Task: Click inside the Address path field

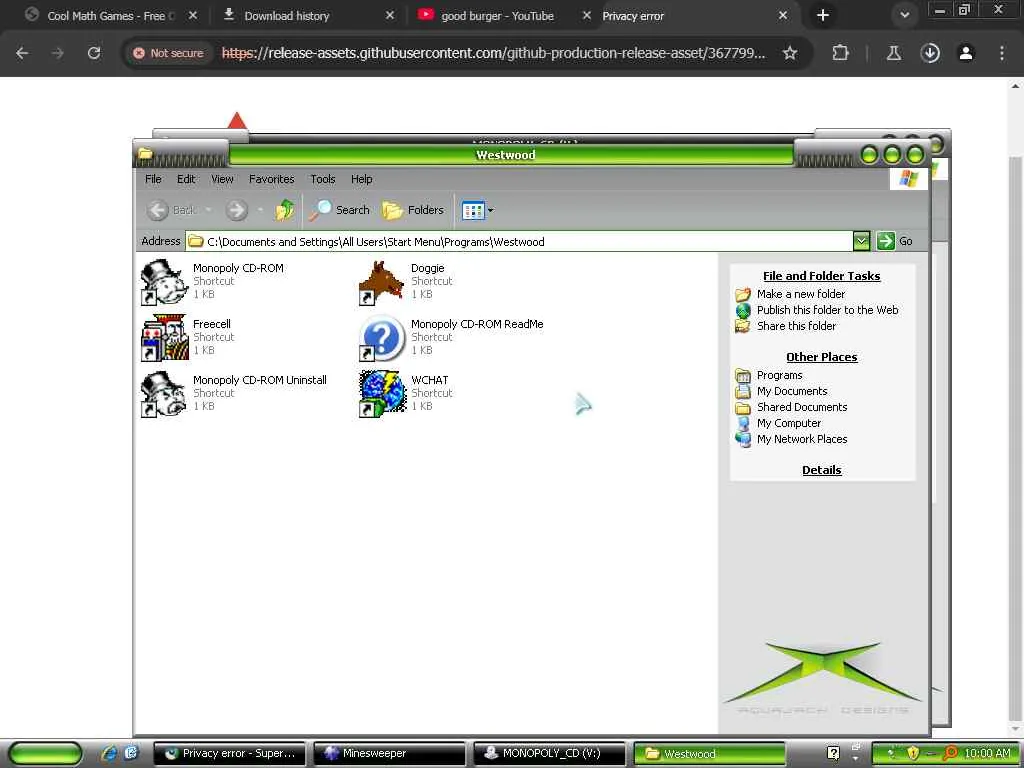Action: (x=519, y=241)
